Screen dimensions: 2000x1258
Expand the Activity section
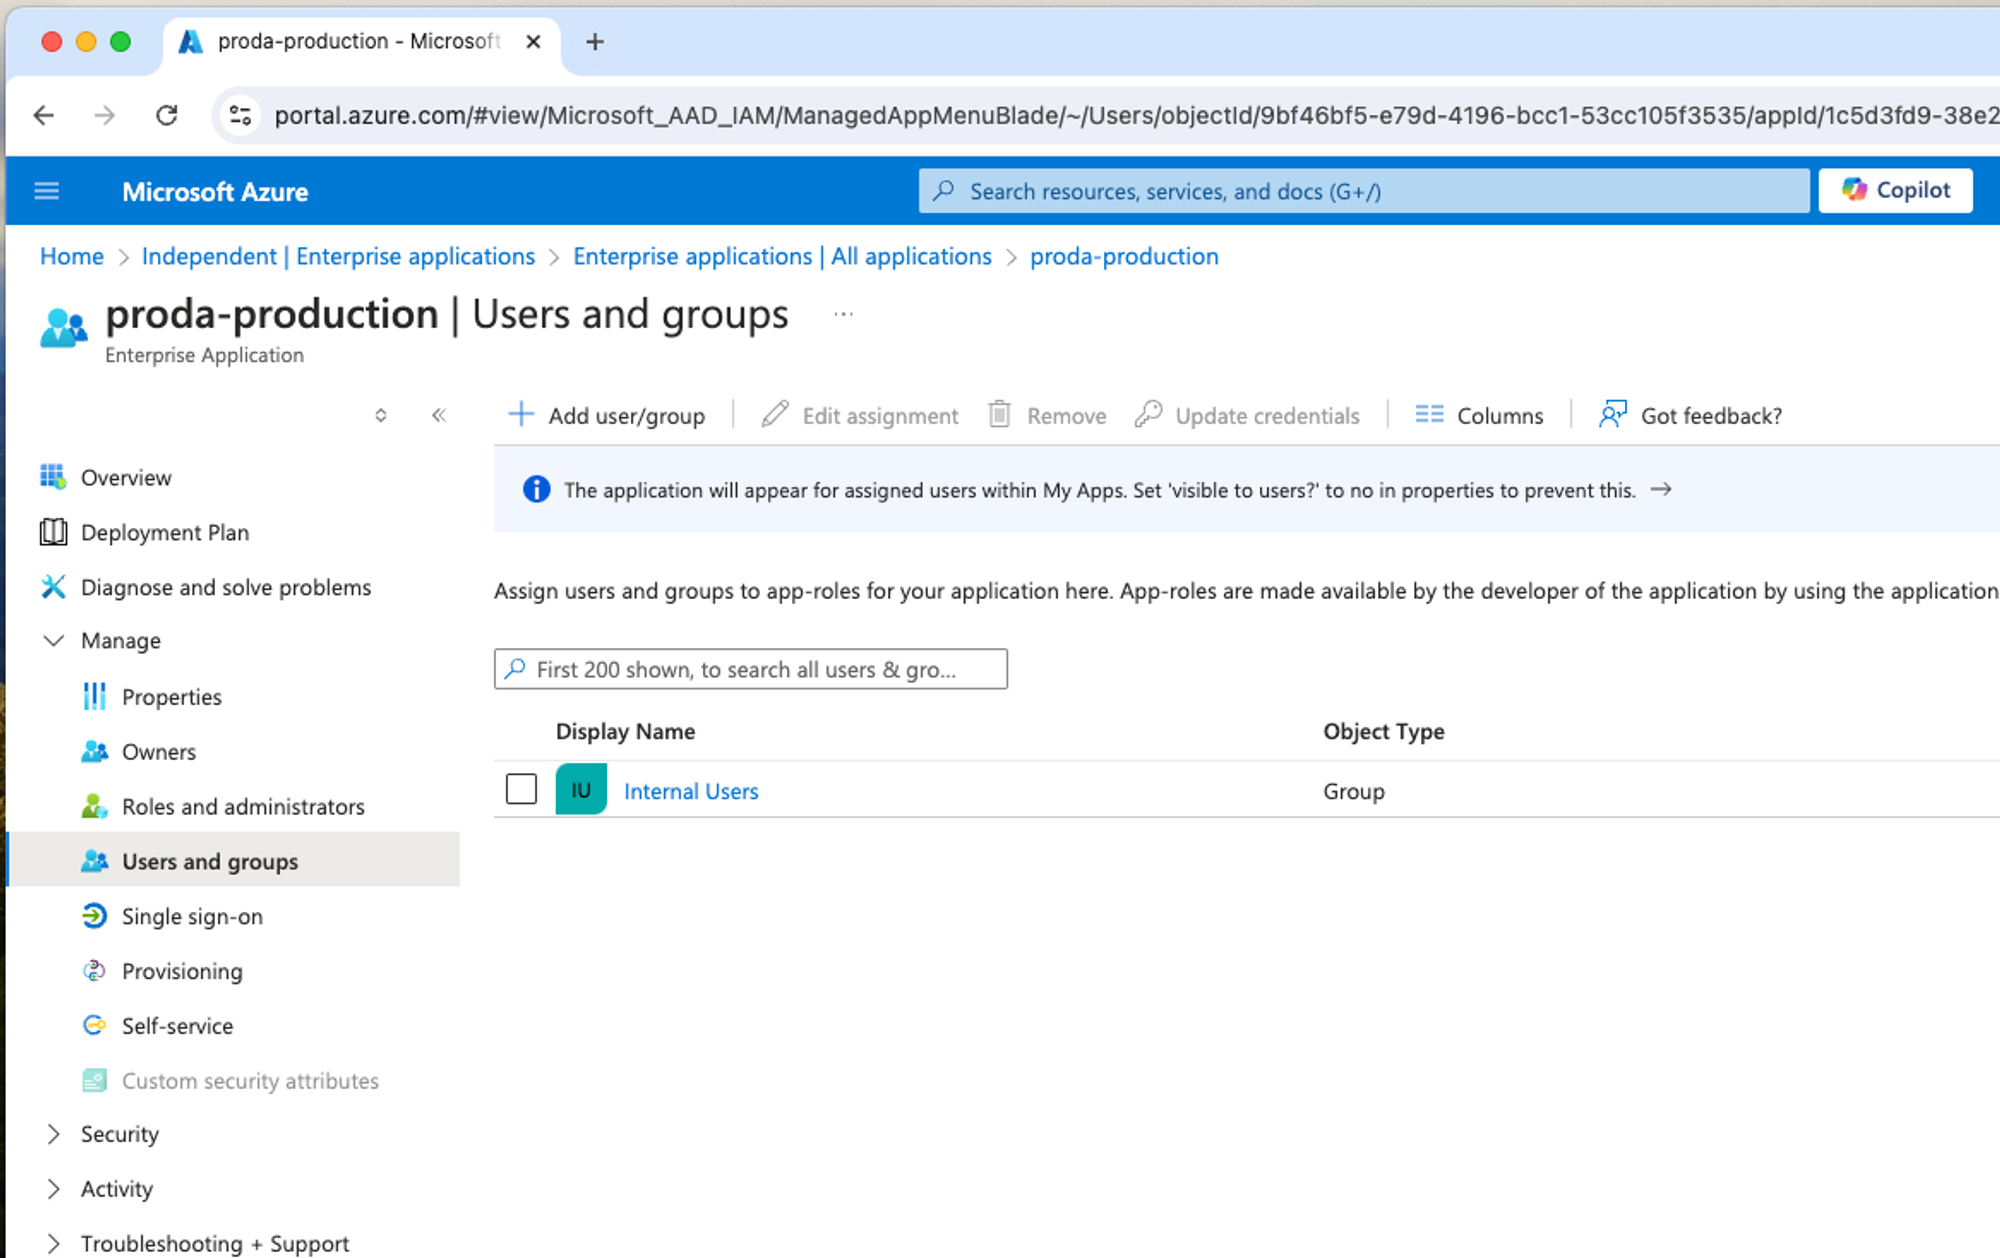[54, 1189]
